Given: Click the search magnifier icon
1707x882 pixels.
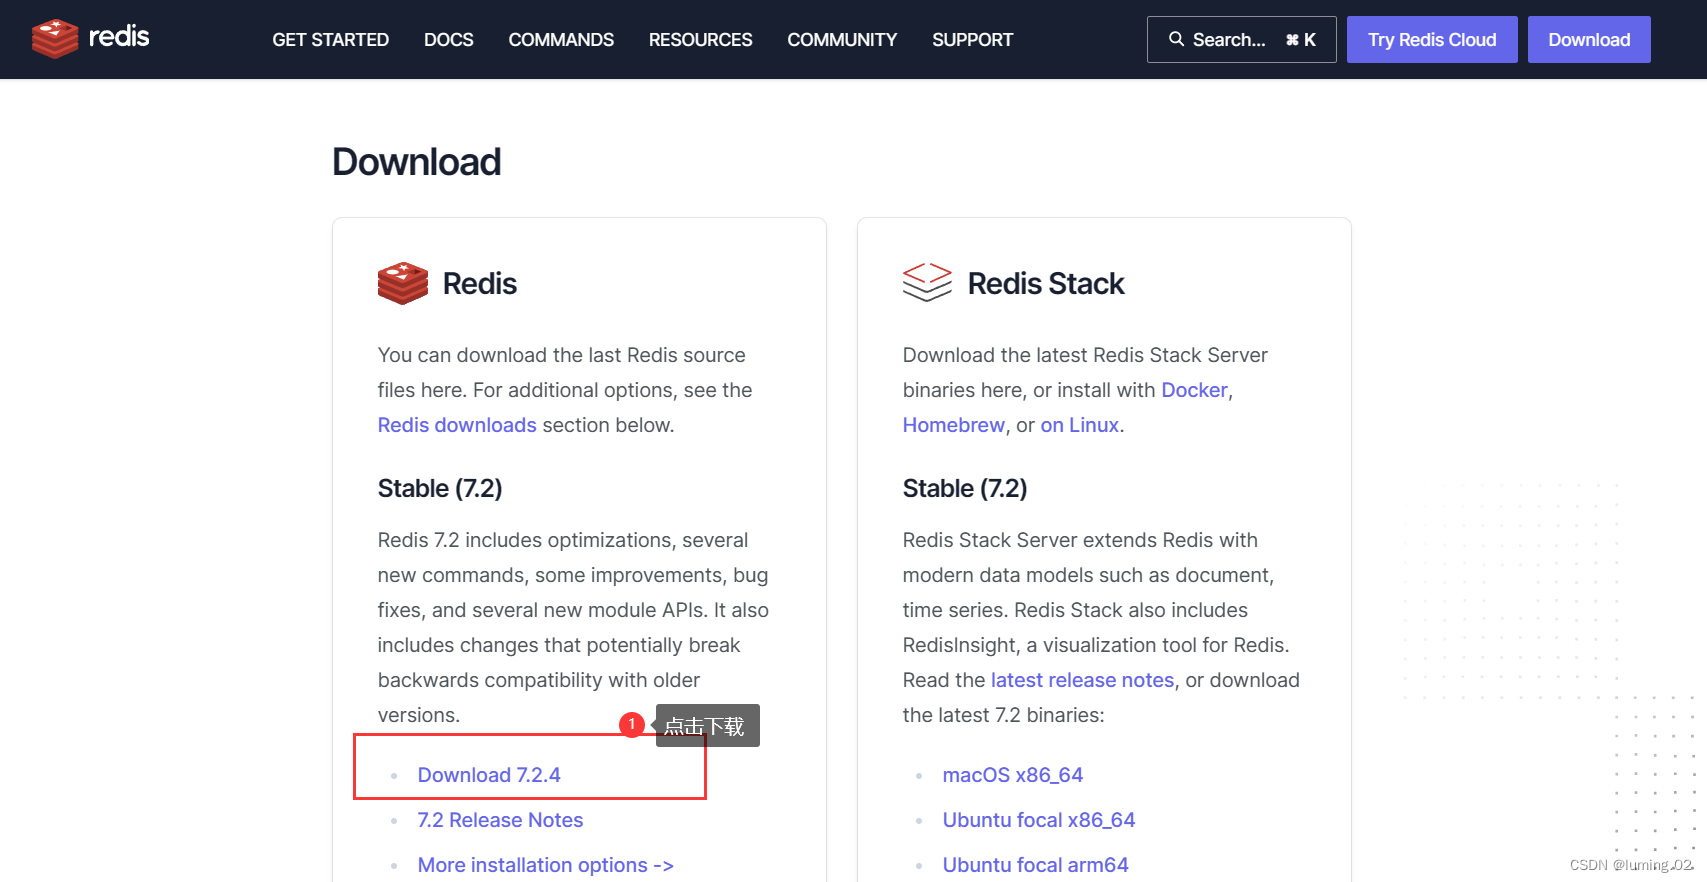Looking at the screenshot, I should pyautogui.click(x=1176, y=39).
